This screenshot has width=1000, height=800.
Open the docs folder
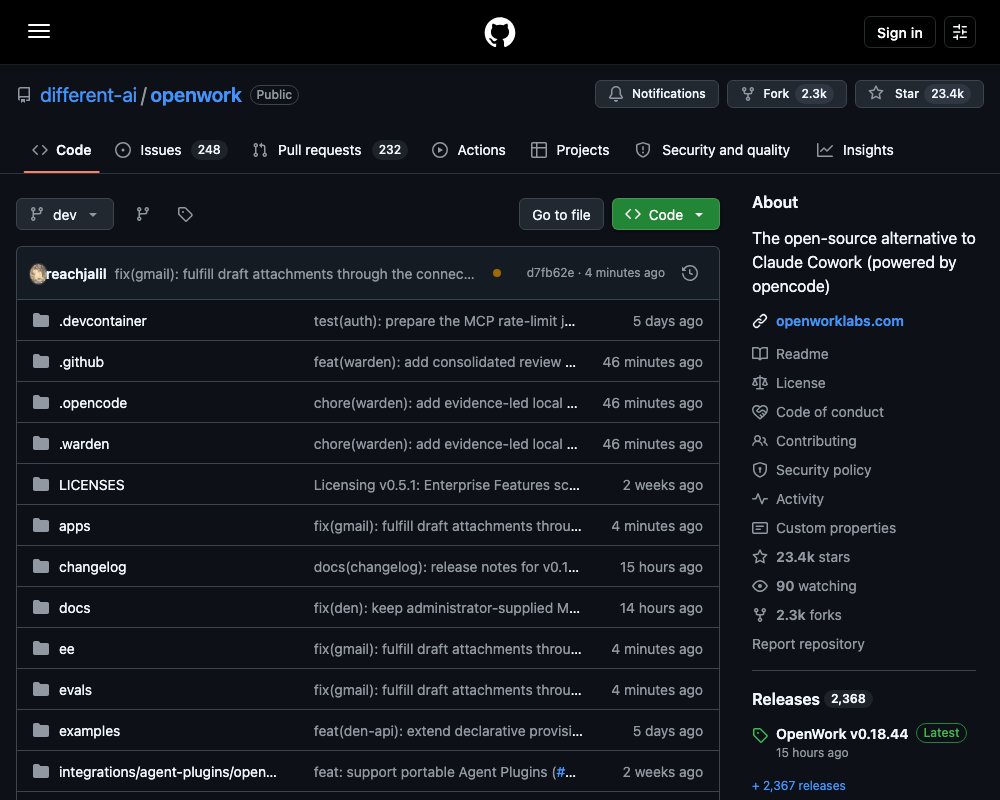[75, 608]
